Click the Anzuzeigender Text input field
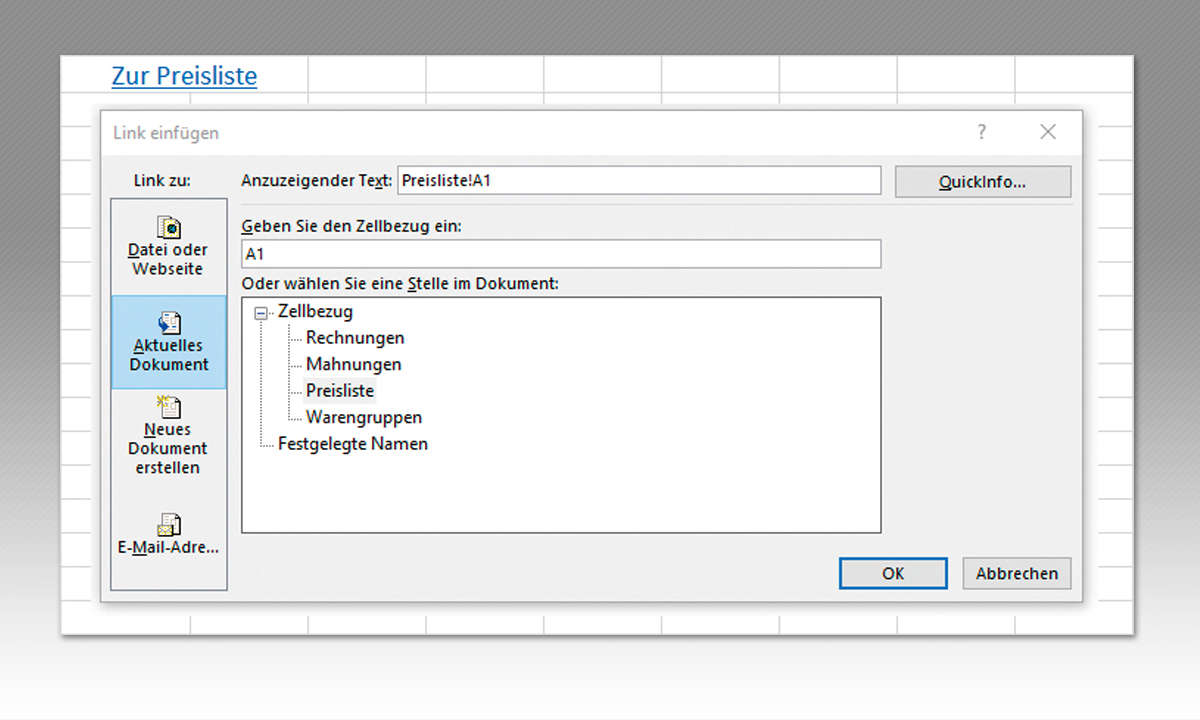This screenshot has width=1200, height=720. tap(639, 181)
